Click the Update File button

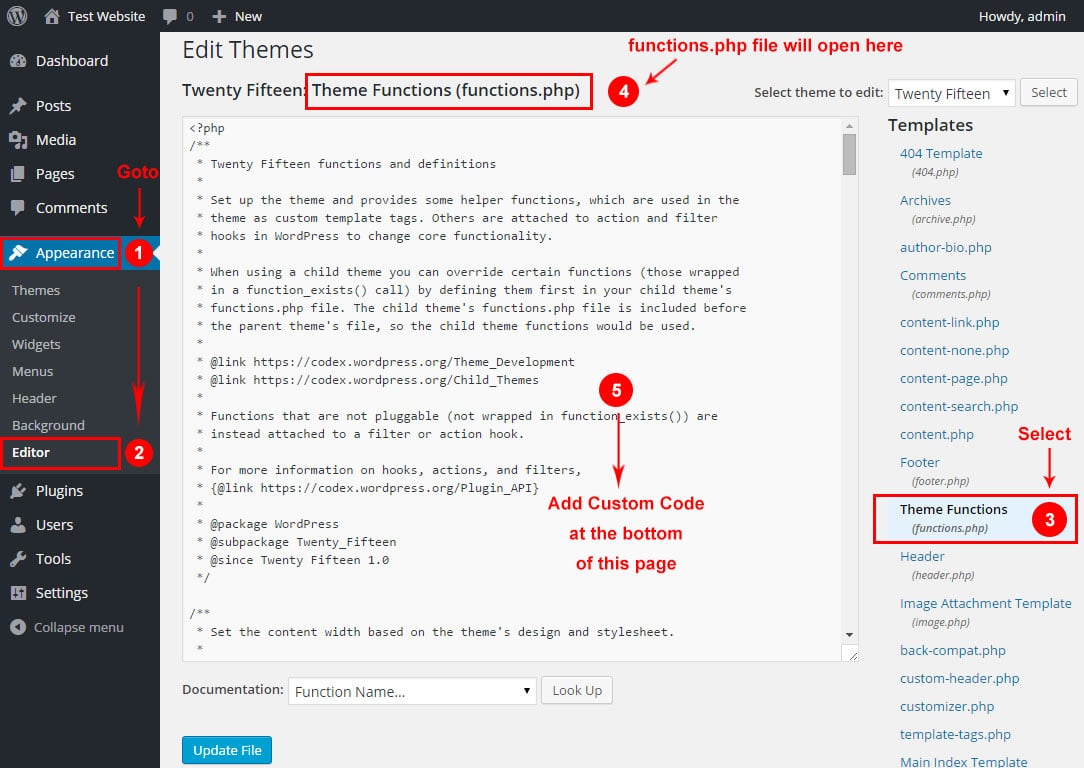coord(227,750)
